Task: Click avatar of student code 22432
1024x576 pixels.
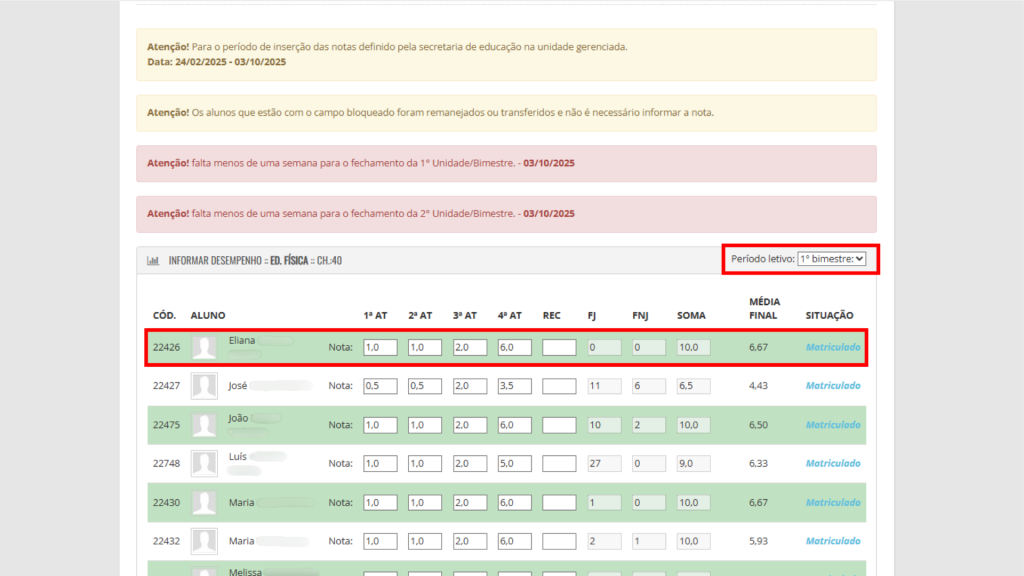Action: pos(205,541)
